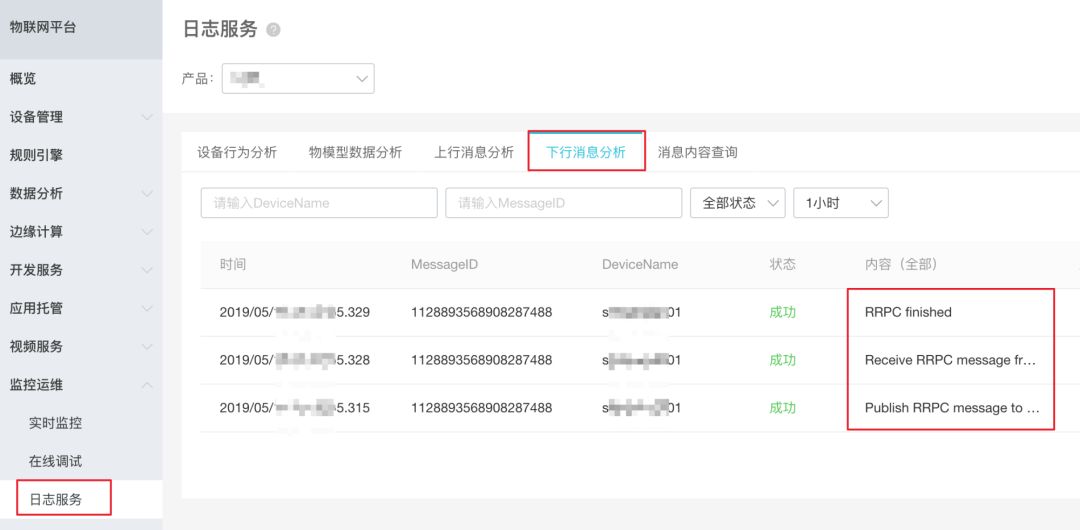Expand the 设备管理 sidebar menu

click(81, 117)
